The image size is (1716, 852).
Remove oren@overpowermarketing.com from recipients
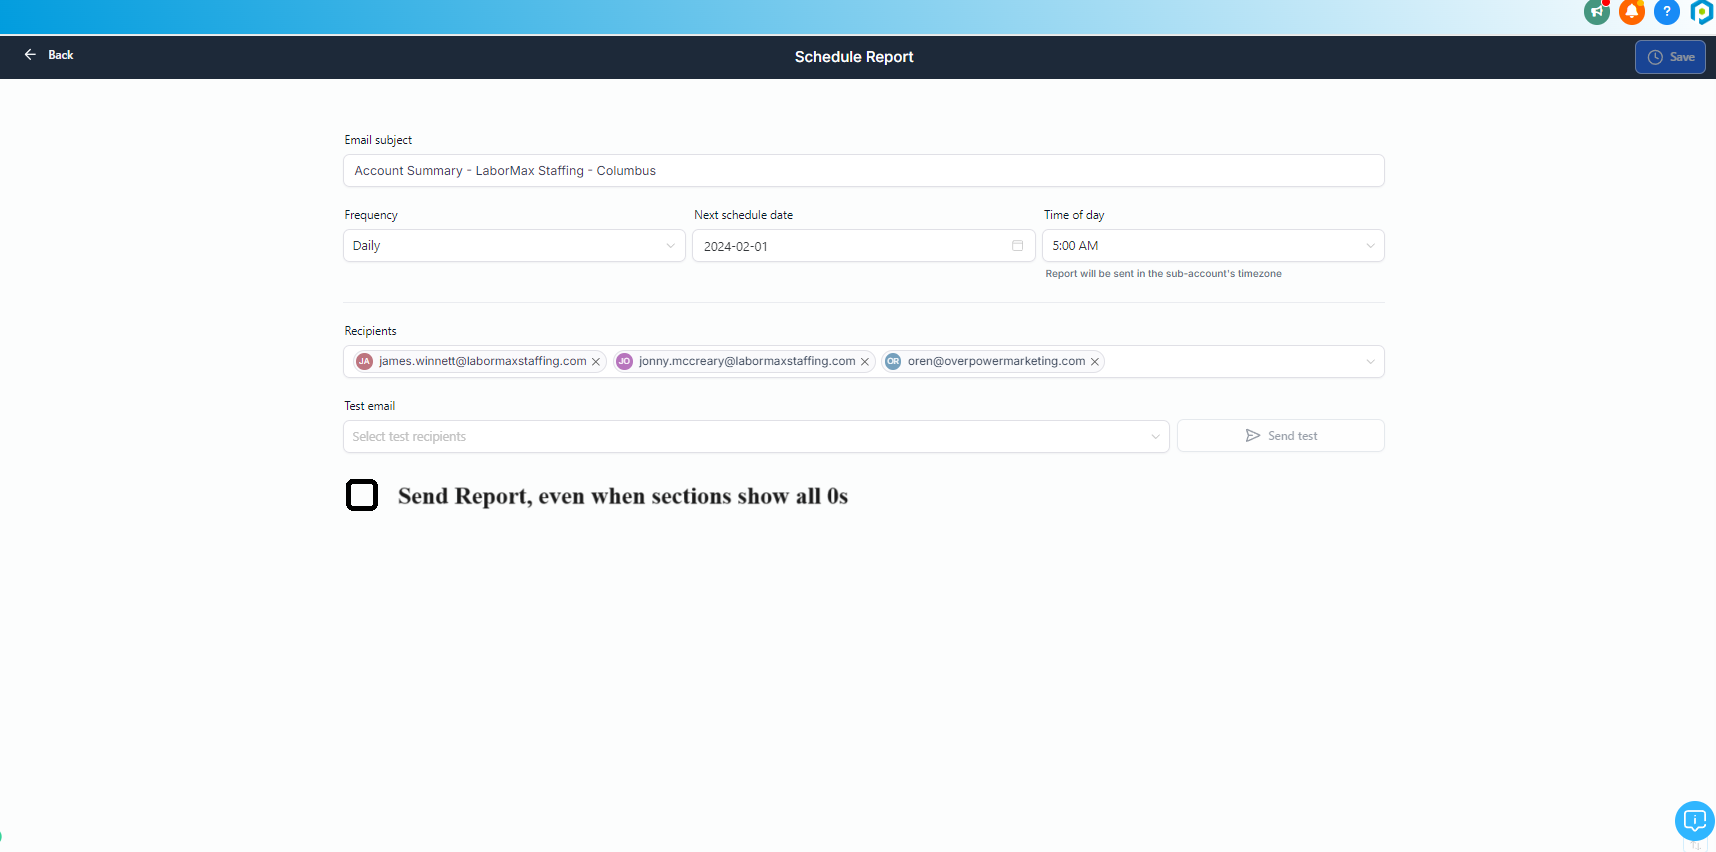(x=1095, y=362)
